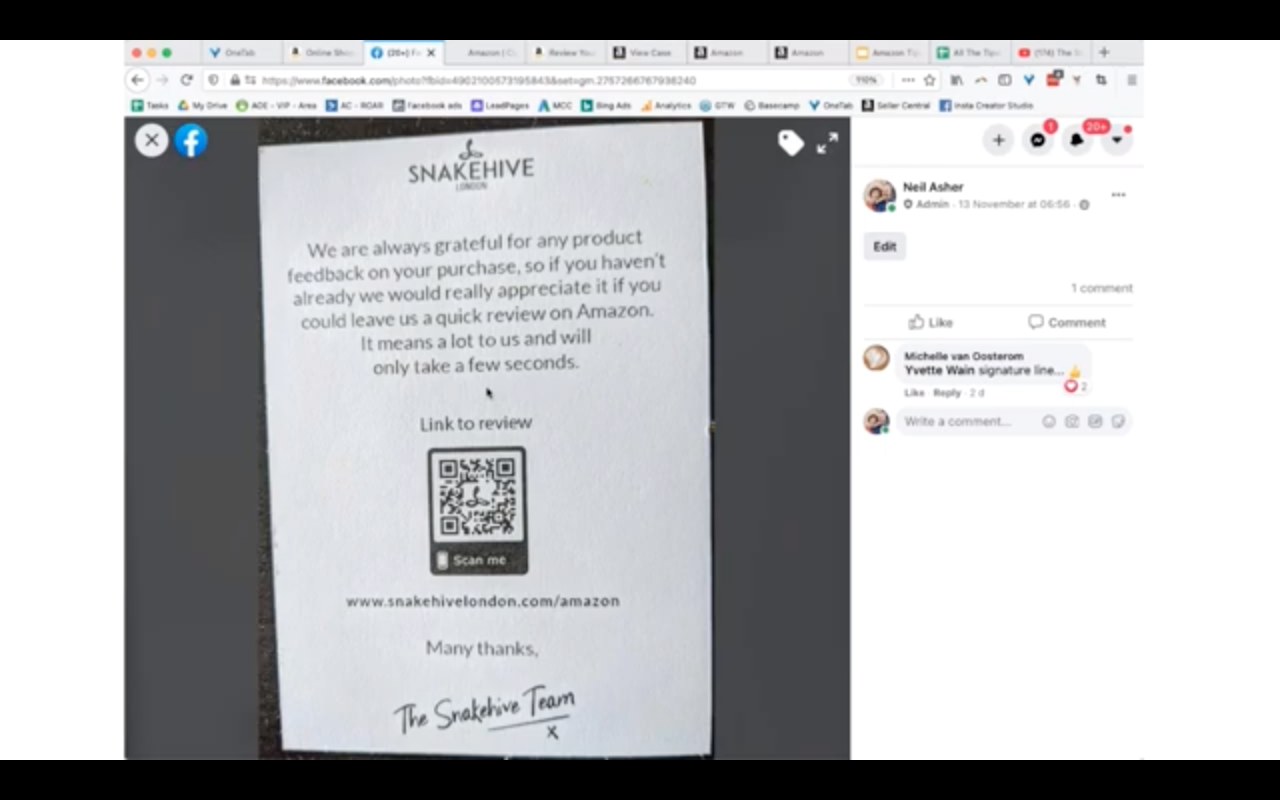Like Michelle's comment
The width and height of the screenshot is (1280, 800).
914,393
